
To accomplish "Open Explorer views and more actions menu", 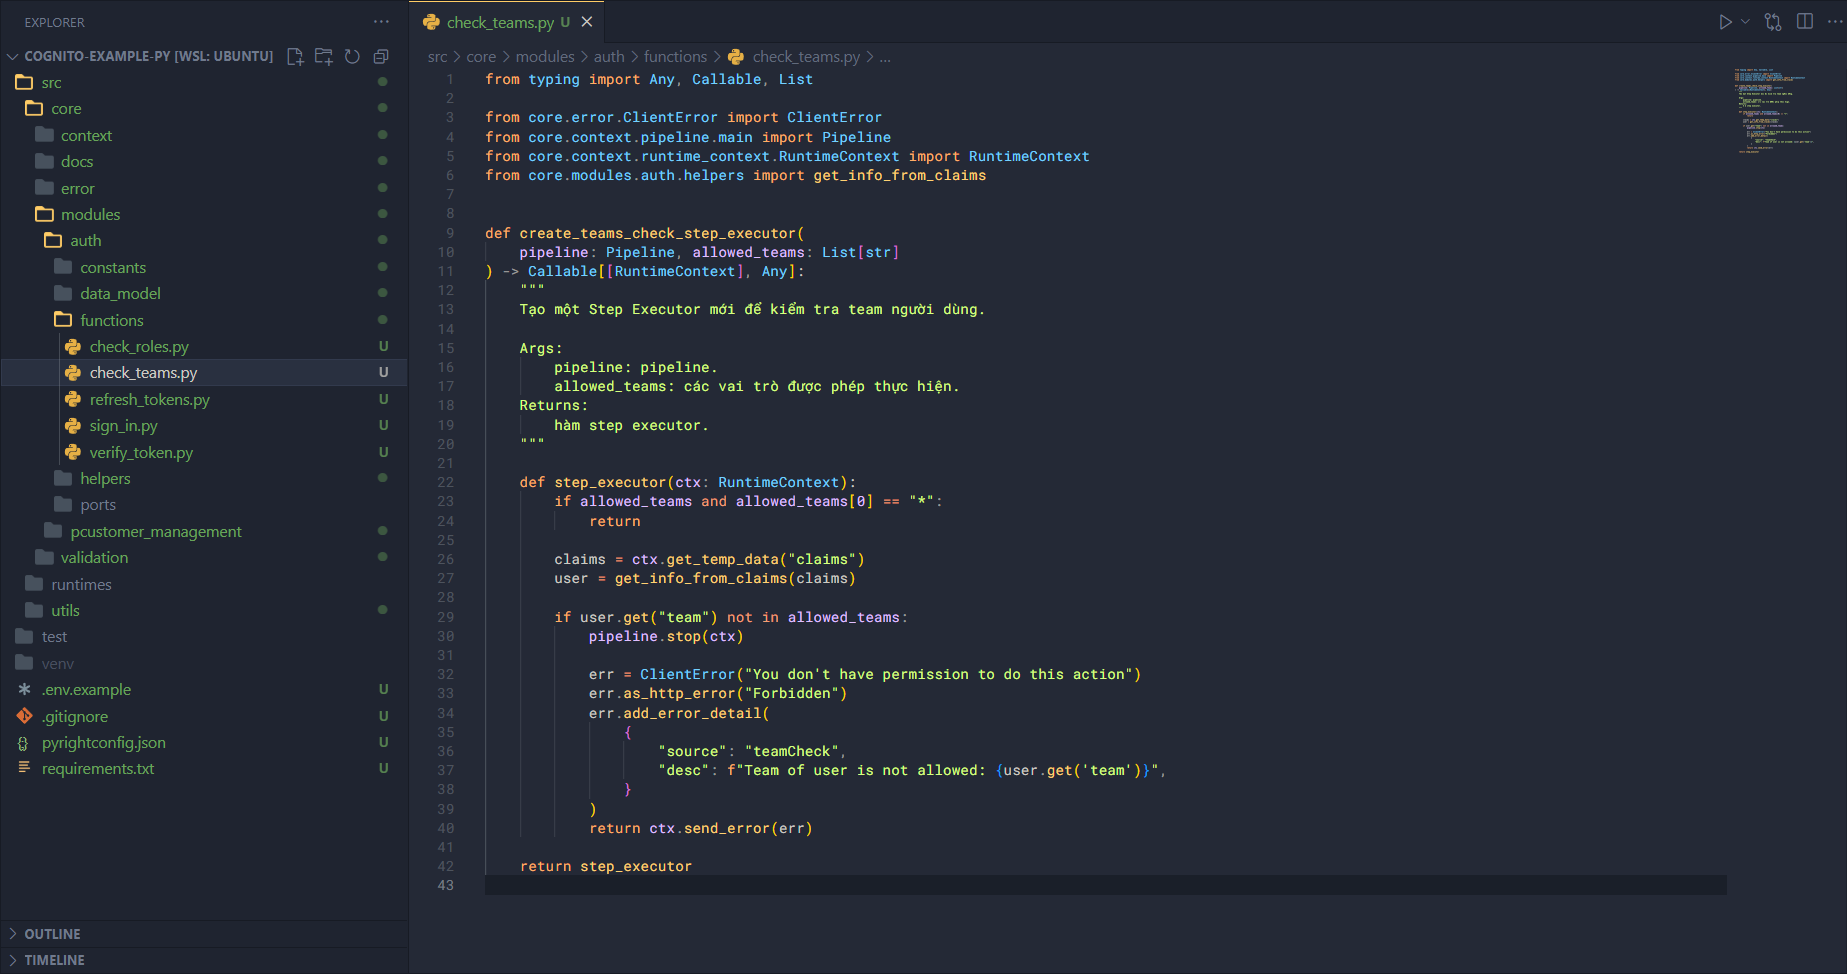I will 381,22.
